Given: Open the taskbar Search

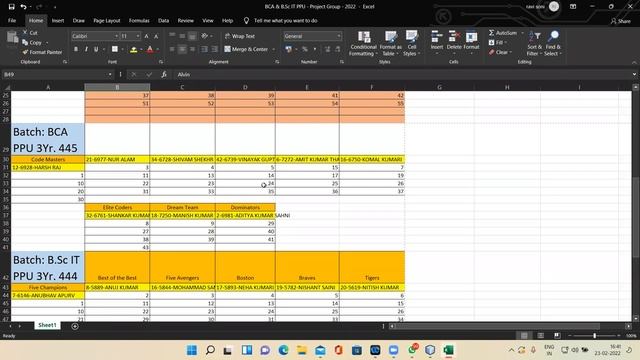Looking at the screenshot, I should tap(210, 350).
